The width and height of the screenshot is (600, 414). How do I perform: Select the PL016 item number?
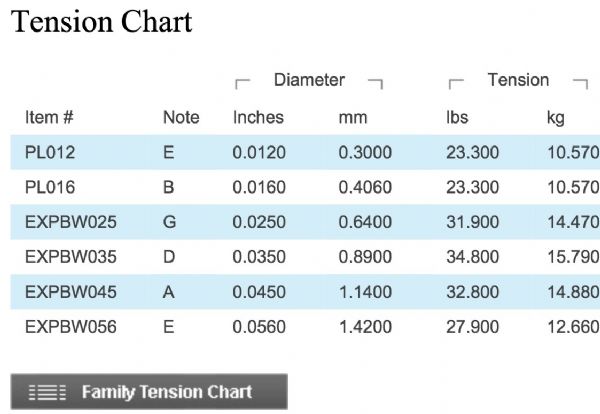(x=50, y=187)
